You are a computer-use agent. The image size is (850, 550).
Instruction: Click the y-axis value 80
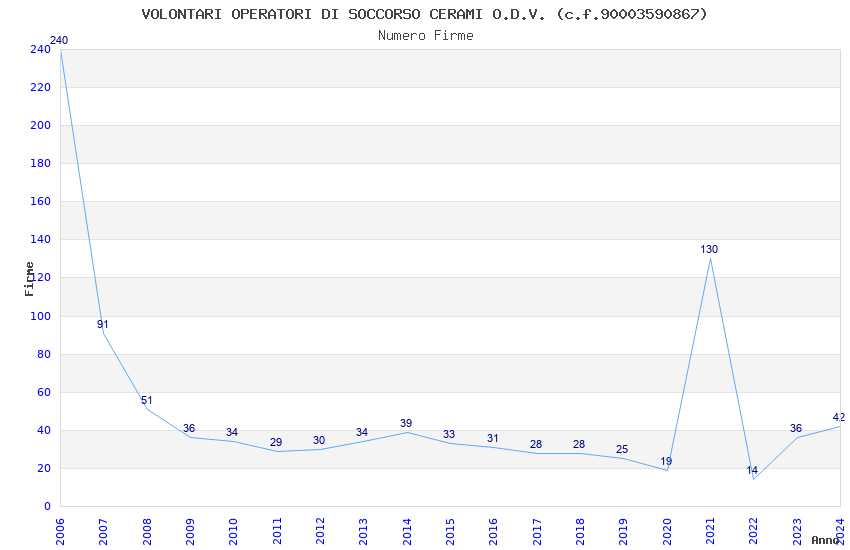[44, 354]
